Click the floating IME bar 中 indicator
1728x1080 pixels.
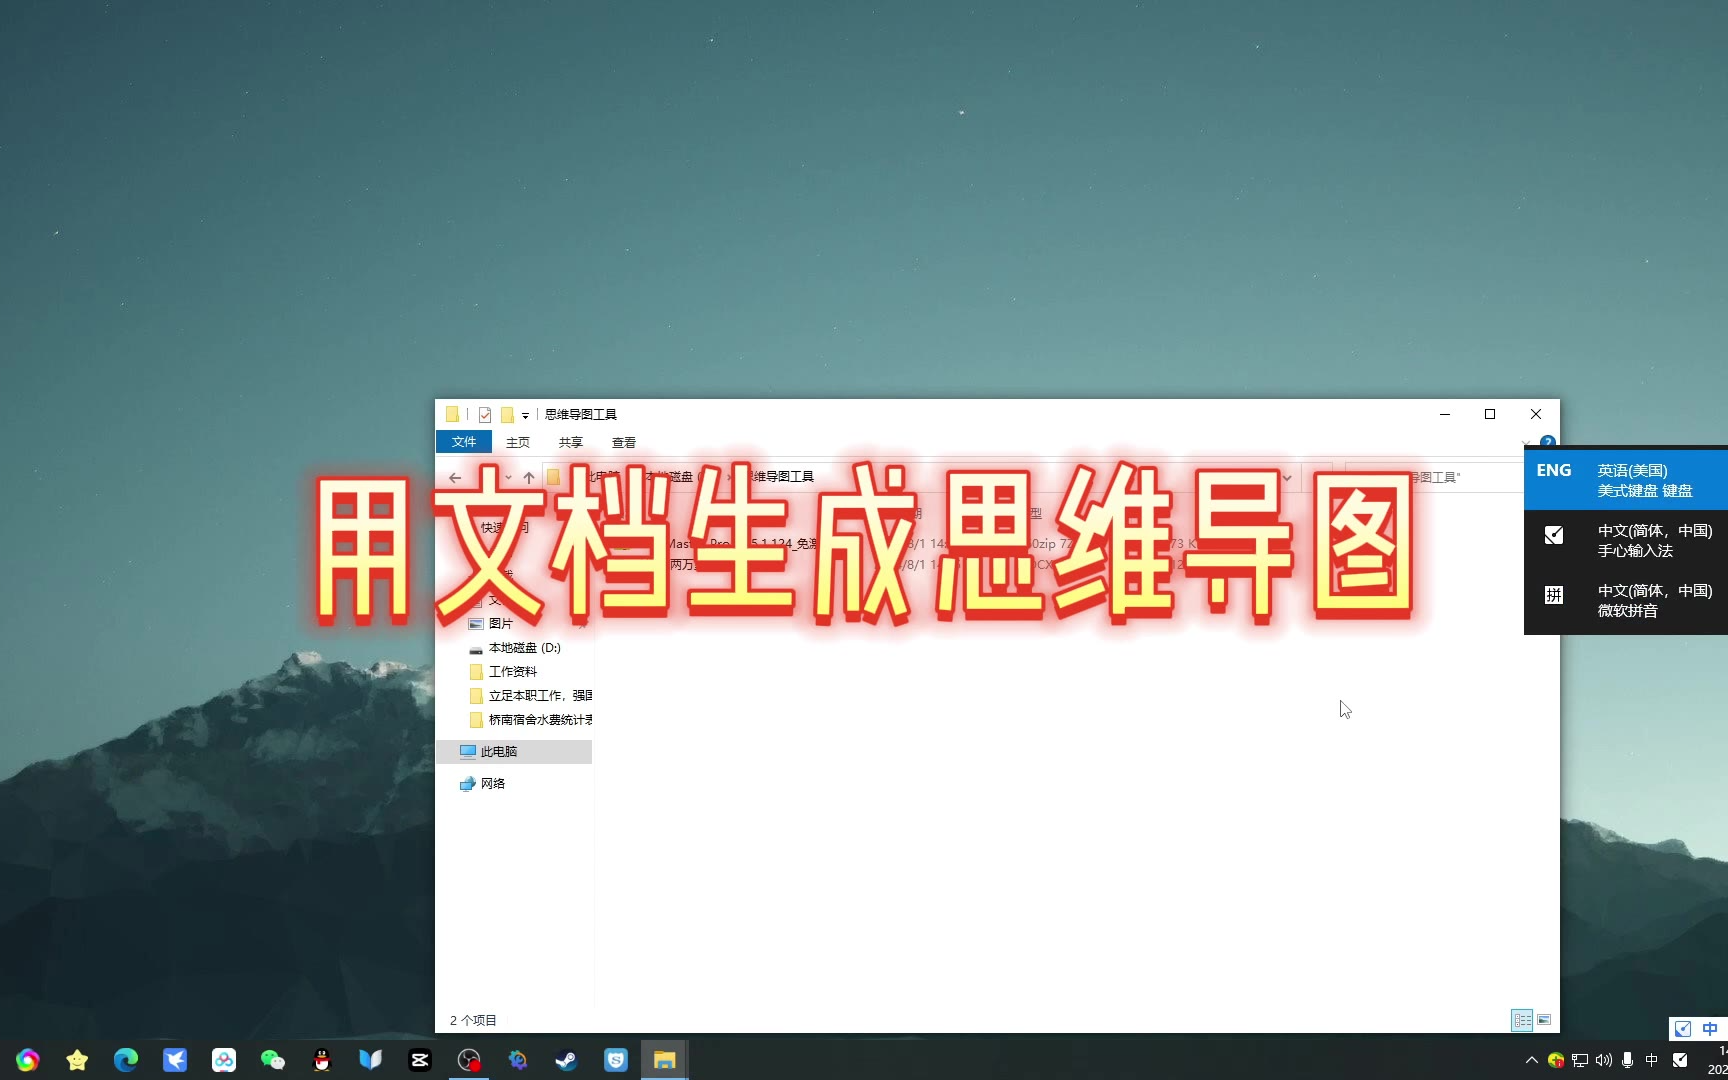click(x=1710, y=1028)
